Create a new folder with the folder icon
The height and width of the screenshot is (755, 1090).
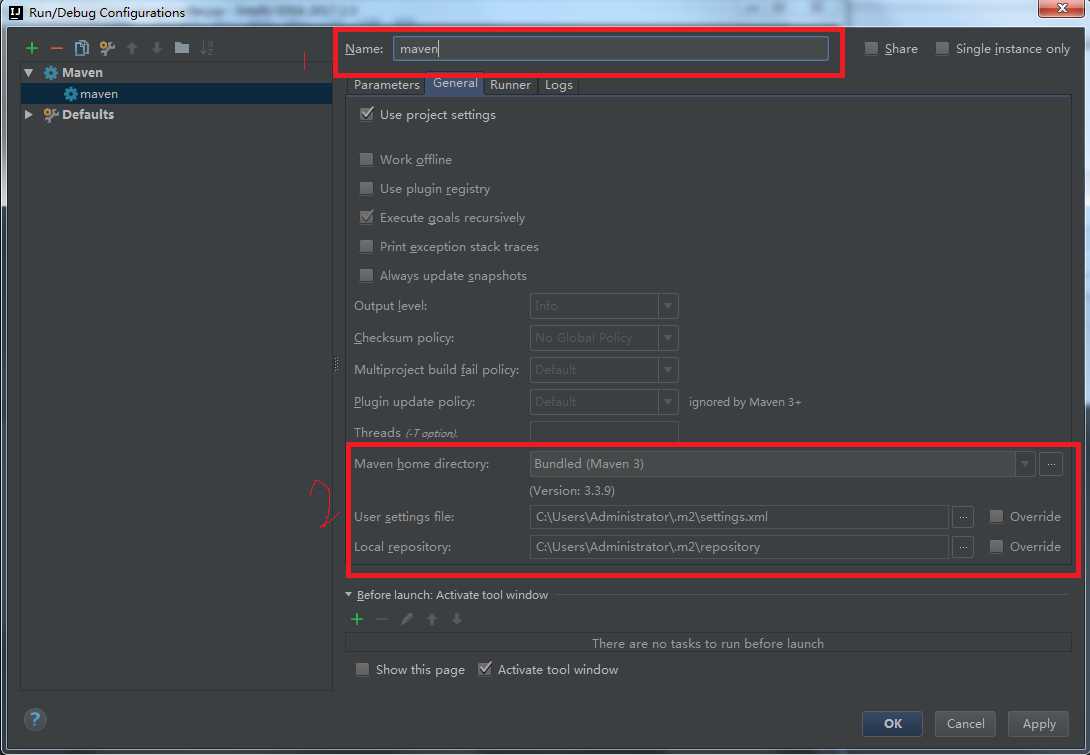click(182, 48)
